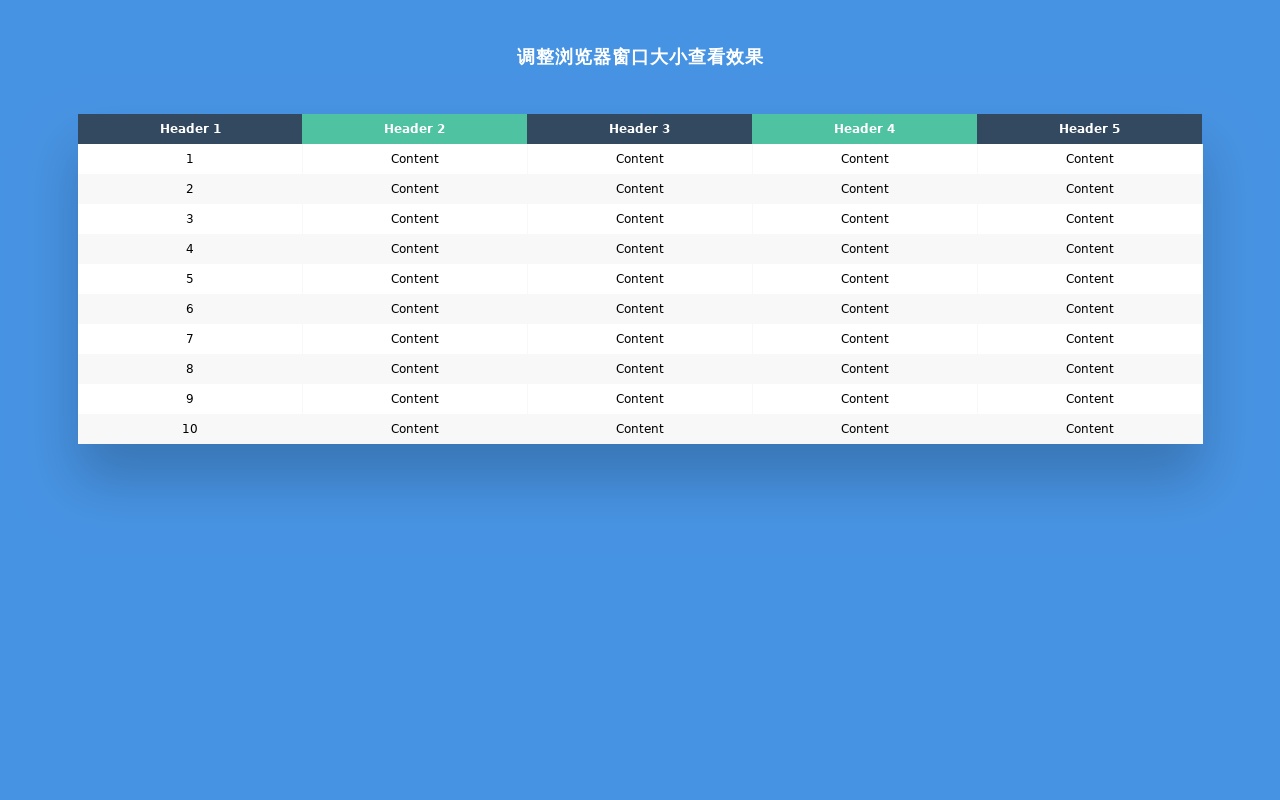The width and height of the screenshot is (1280, 800).
Task: Click Content in row 2 under Header 2
Action: [x=415, y=189]
